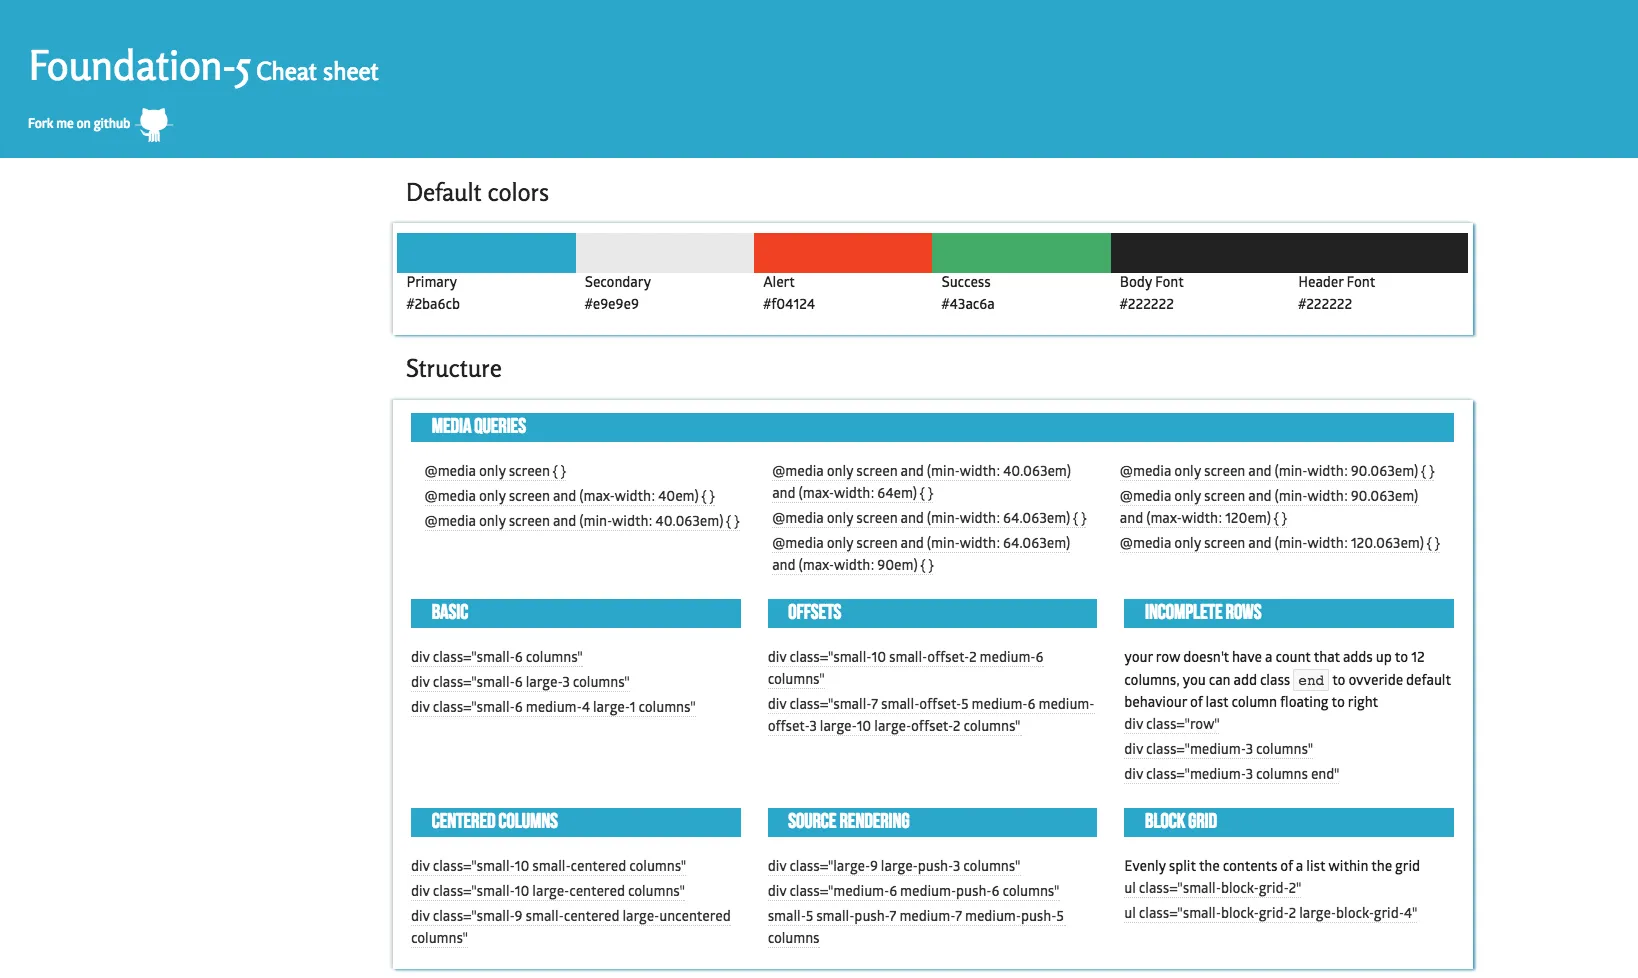The height and width of the screenshot is (978, 1638).
Task: Click the Media Queries section header
Action: point(932,427)
